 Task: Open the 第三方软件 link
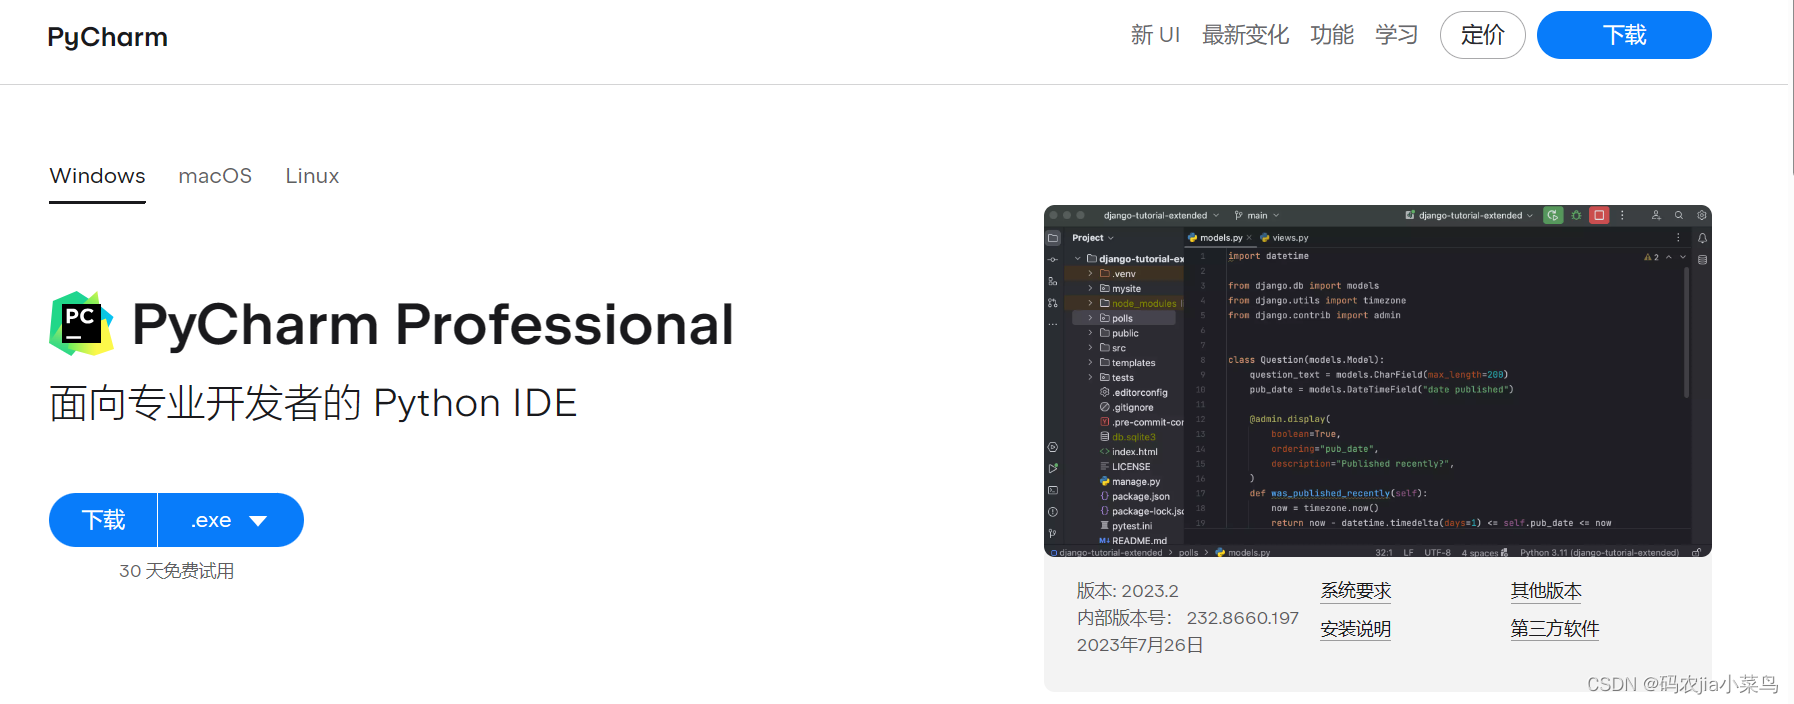coord(1554,629)
